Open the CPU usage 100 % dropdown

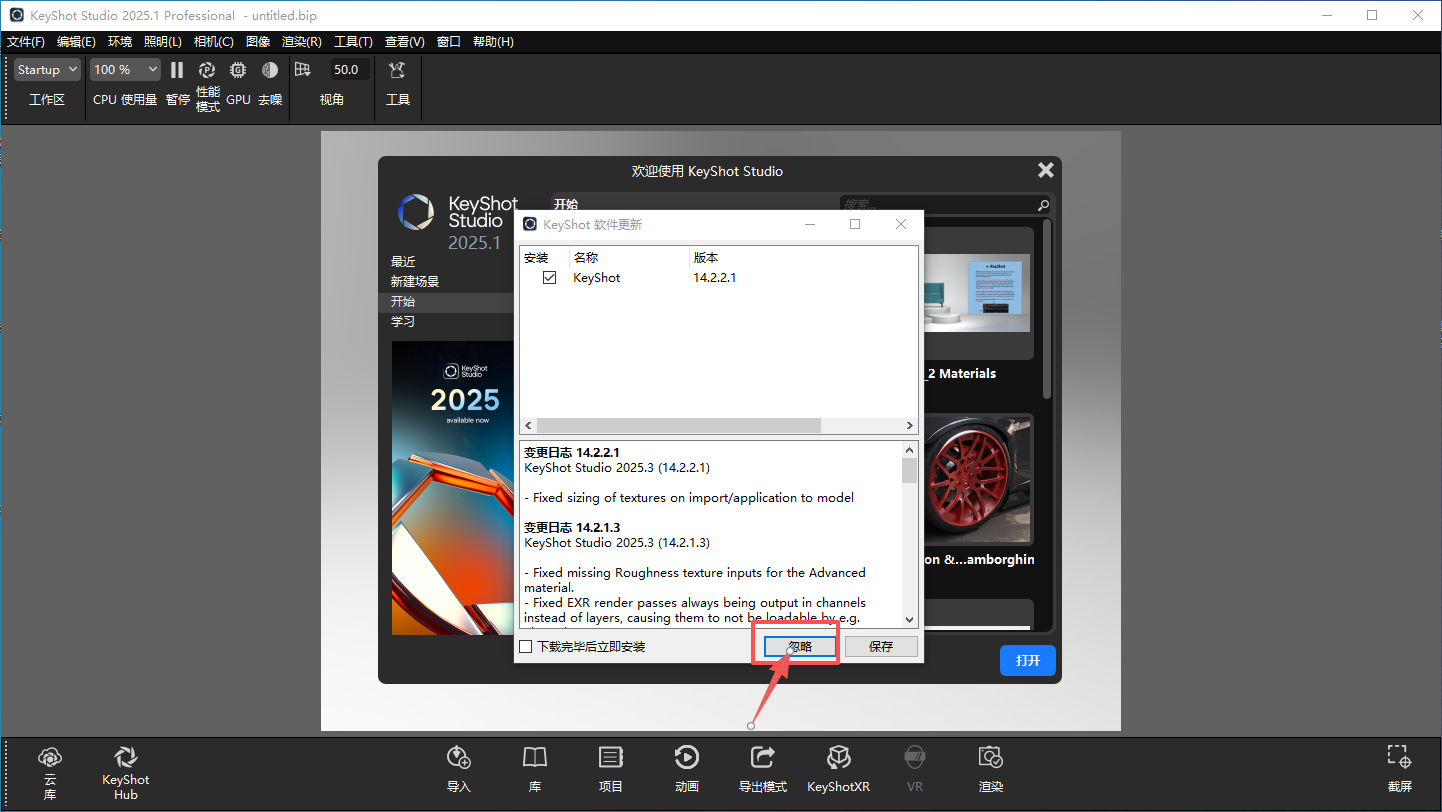pyautogui.click(x=125, y=70)
